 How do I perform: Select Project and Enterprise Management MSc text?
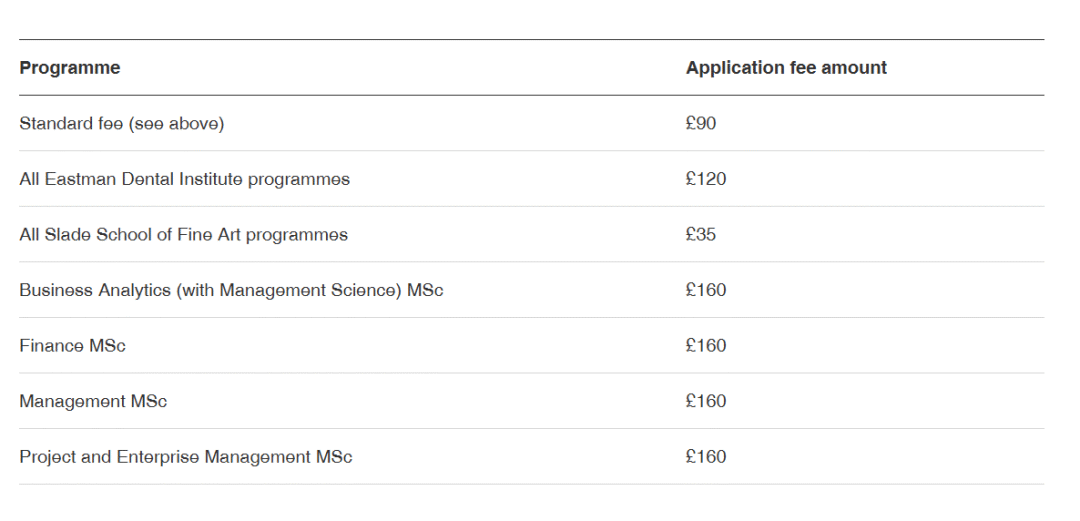[185, 457]
